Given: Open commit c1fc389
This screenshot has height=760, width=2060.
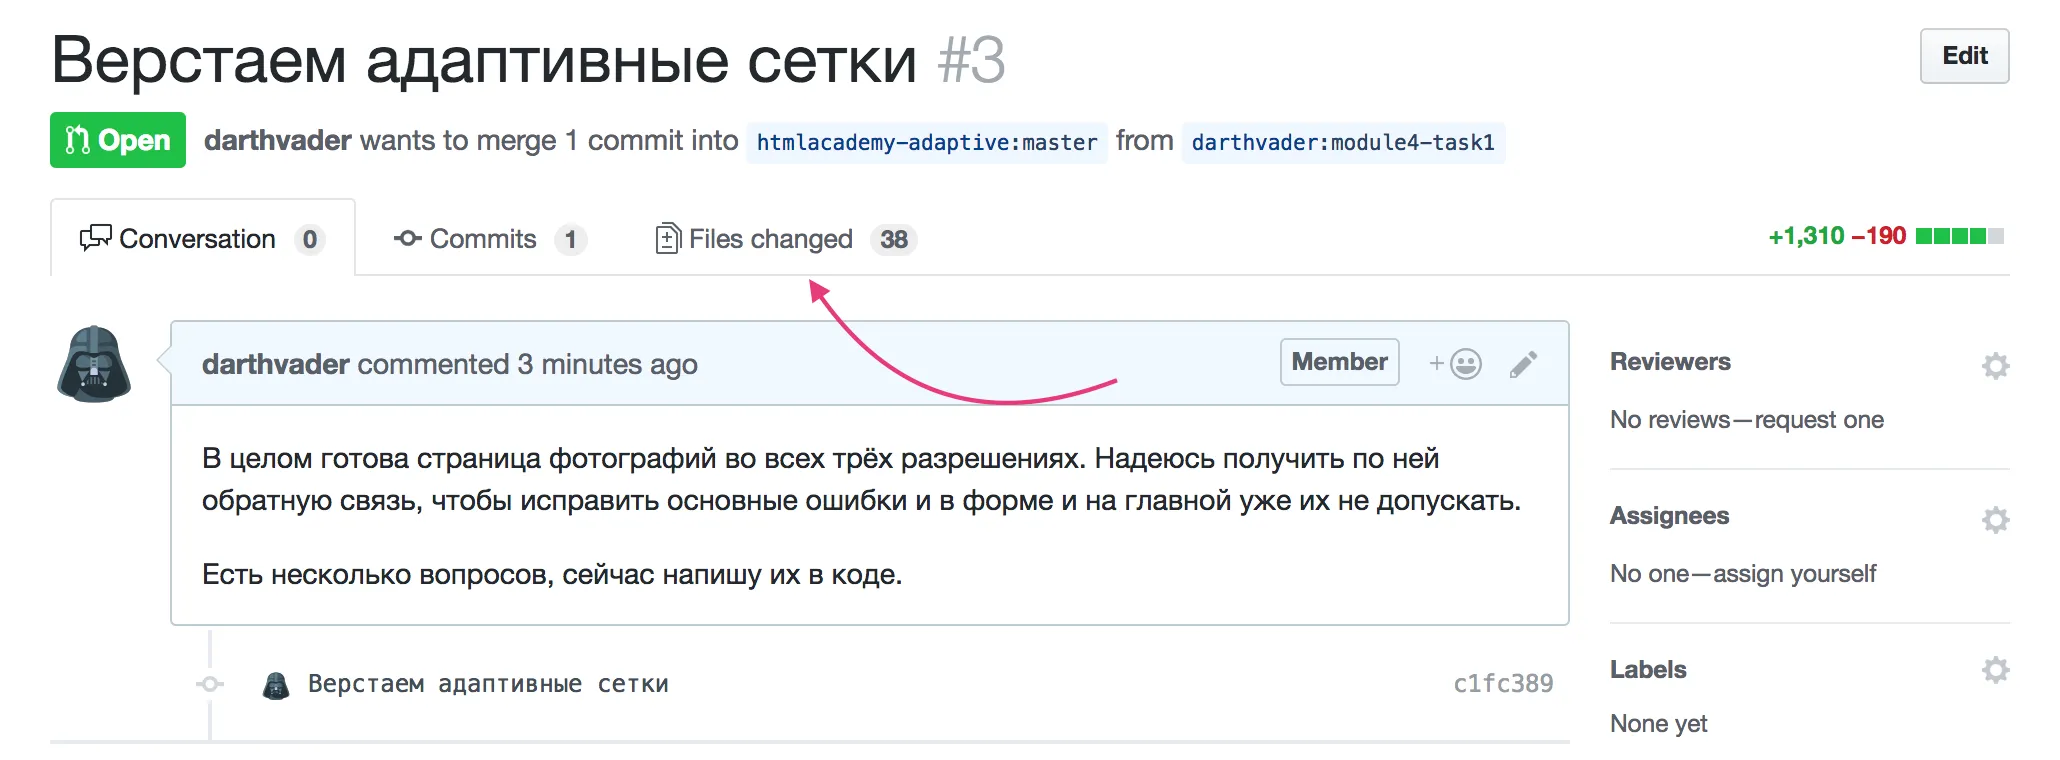Looking at the screenshot, I should point(1502,684).
